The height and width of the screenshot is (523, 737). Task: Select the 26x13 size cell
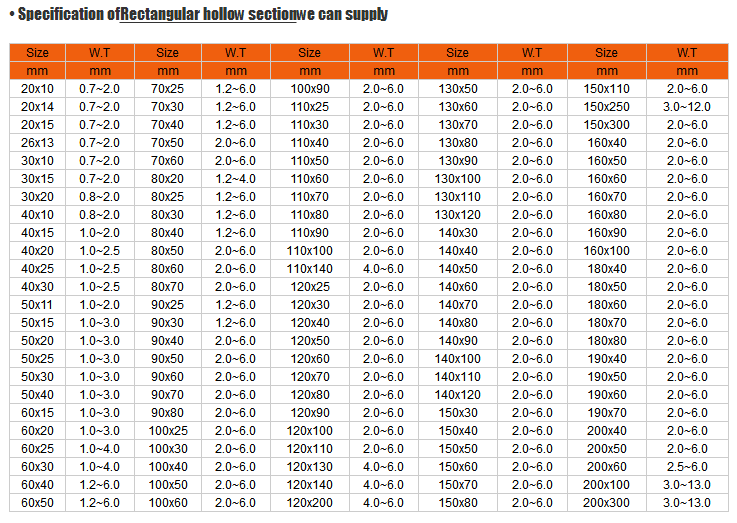click(x=38, y=143)
